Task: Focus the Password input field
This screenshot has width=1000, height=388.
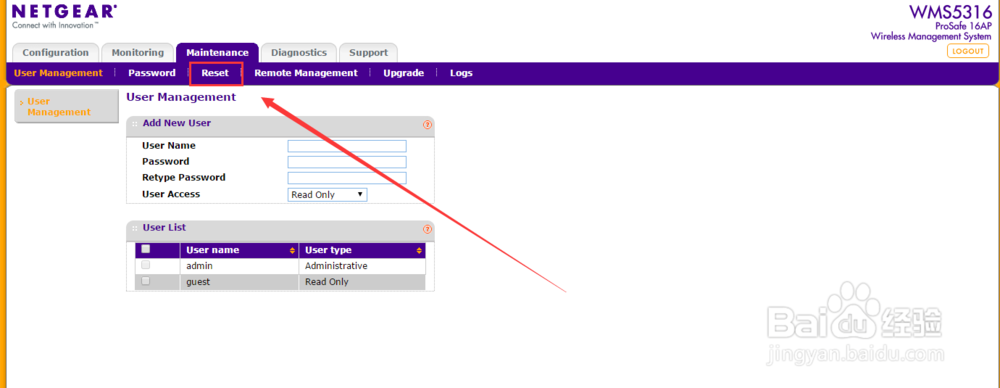Action: point(347,162)
